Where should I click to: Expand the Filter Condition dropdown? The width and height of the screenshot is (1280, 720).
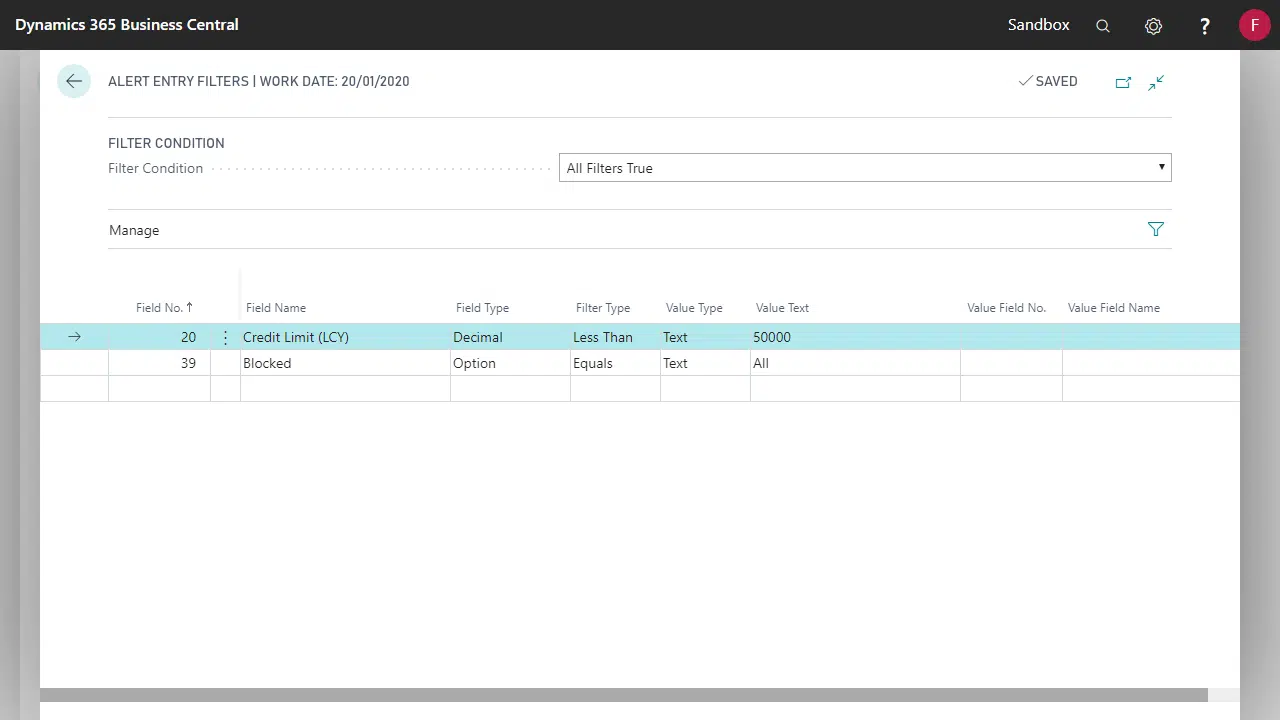click(x=864, y=168)
